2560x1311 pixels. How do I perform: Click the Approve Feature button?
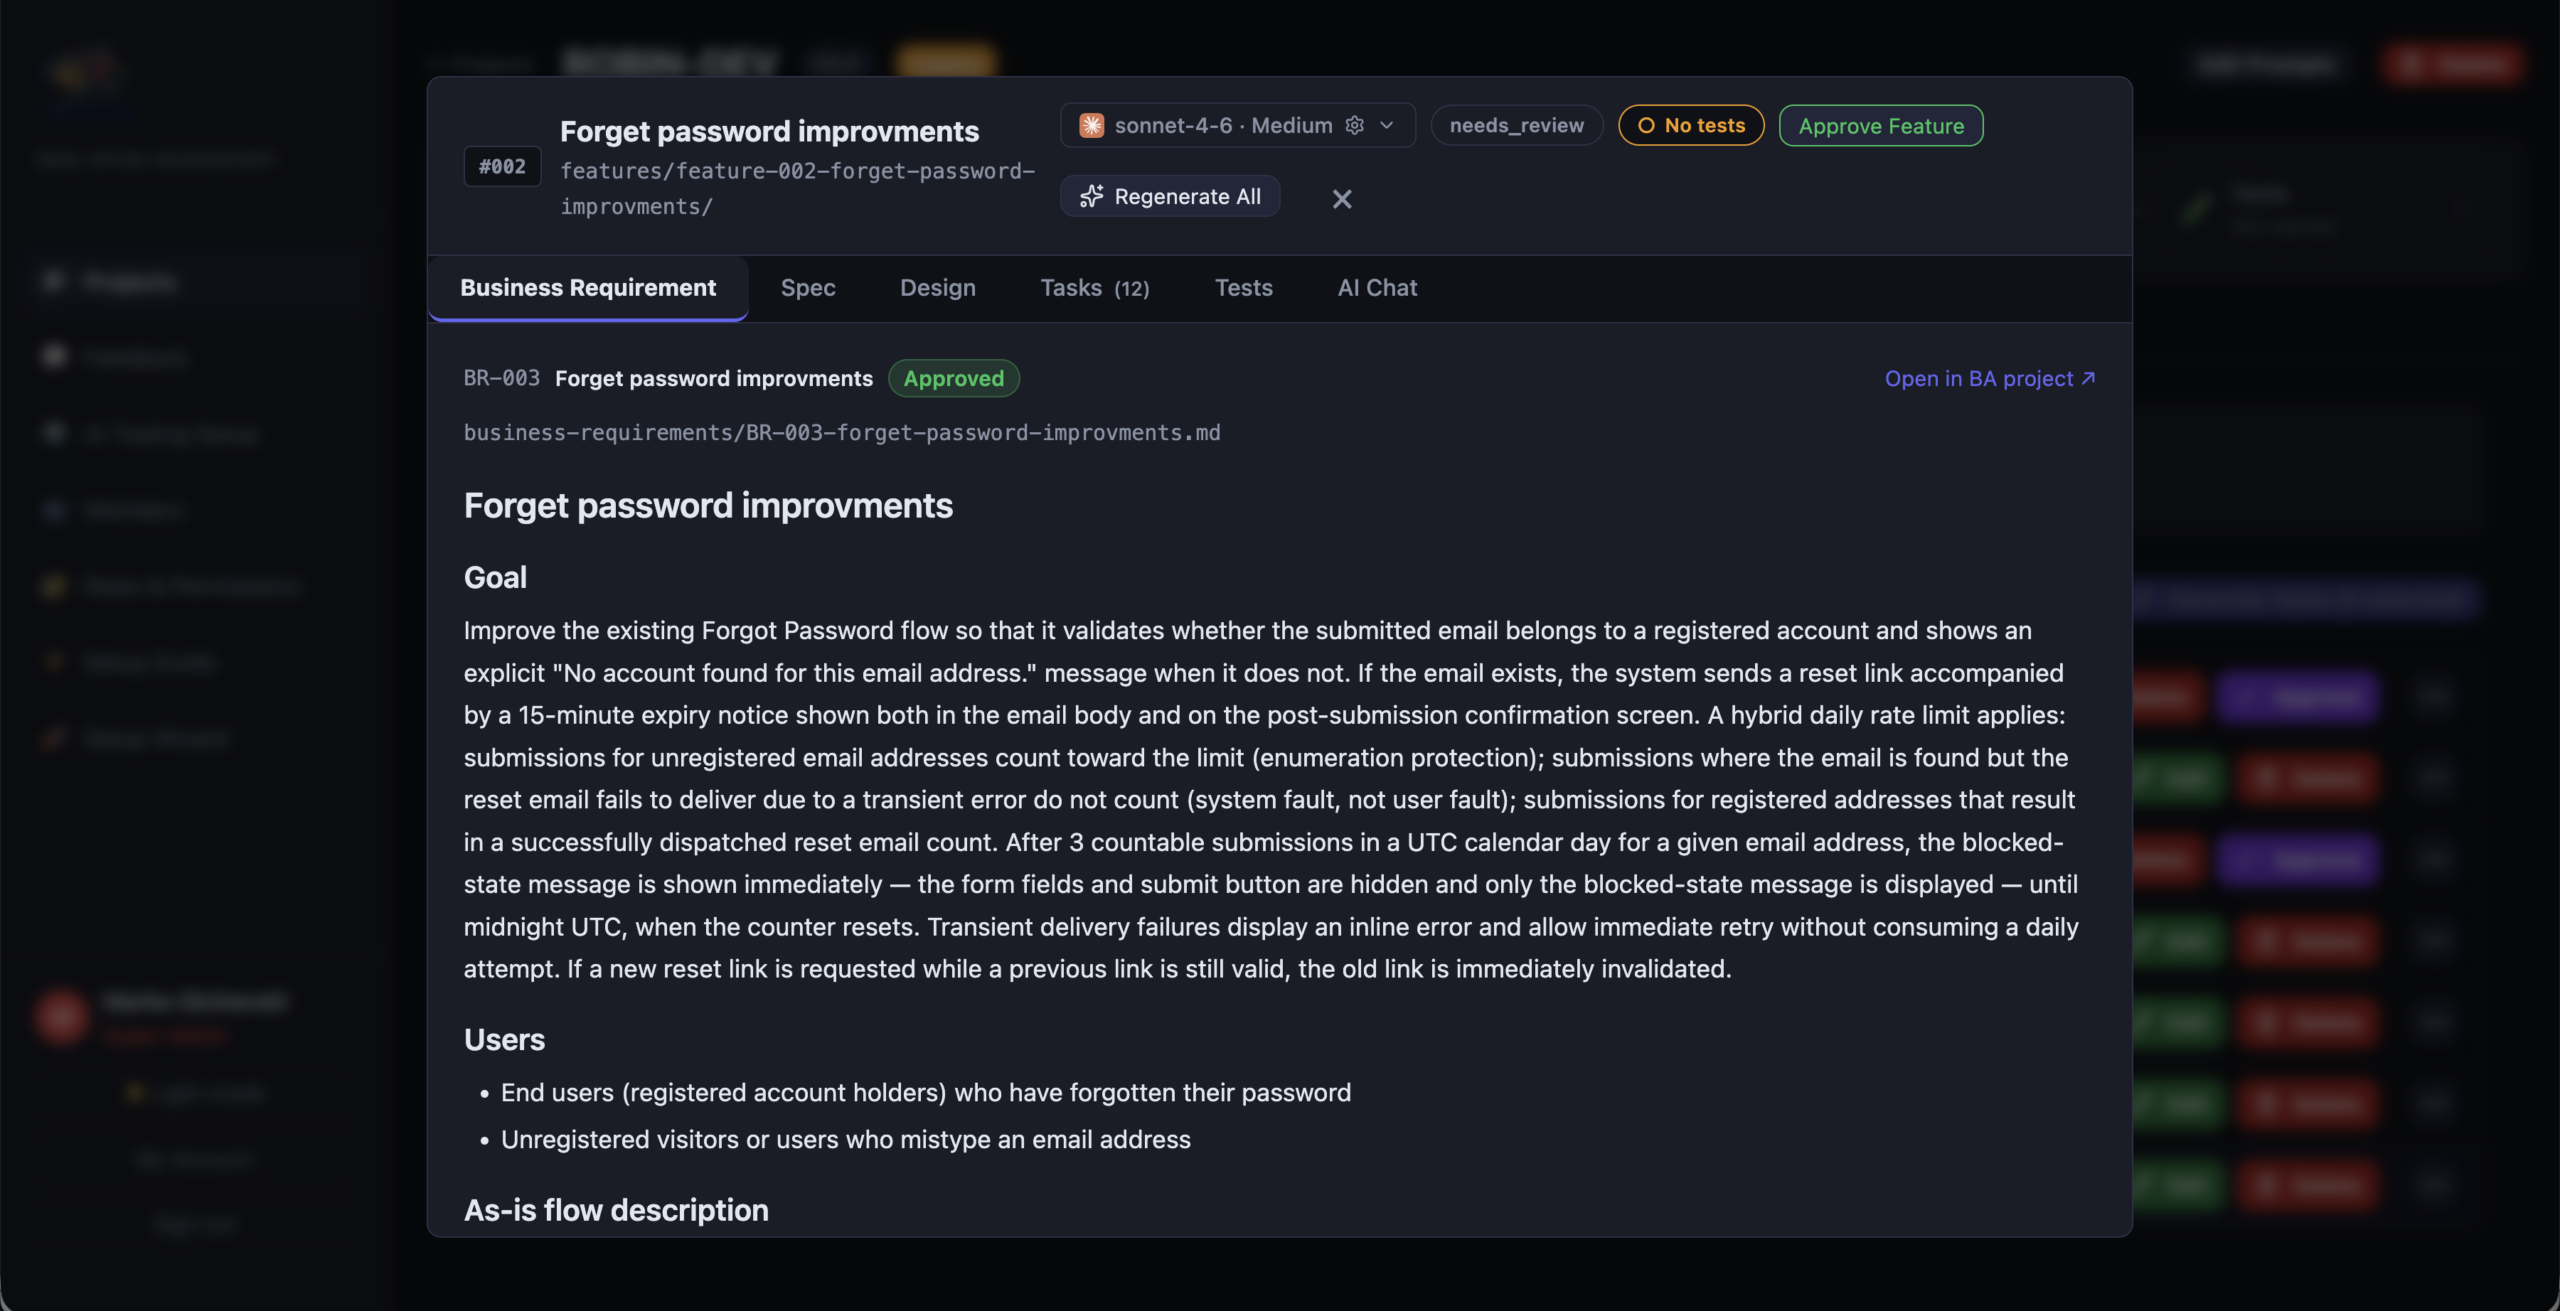coord(1881,125)
